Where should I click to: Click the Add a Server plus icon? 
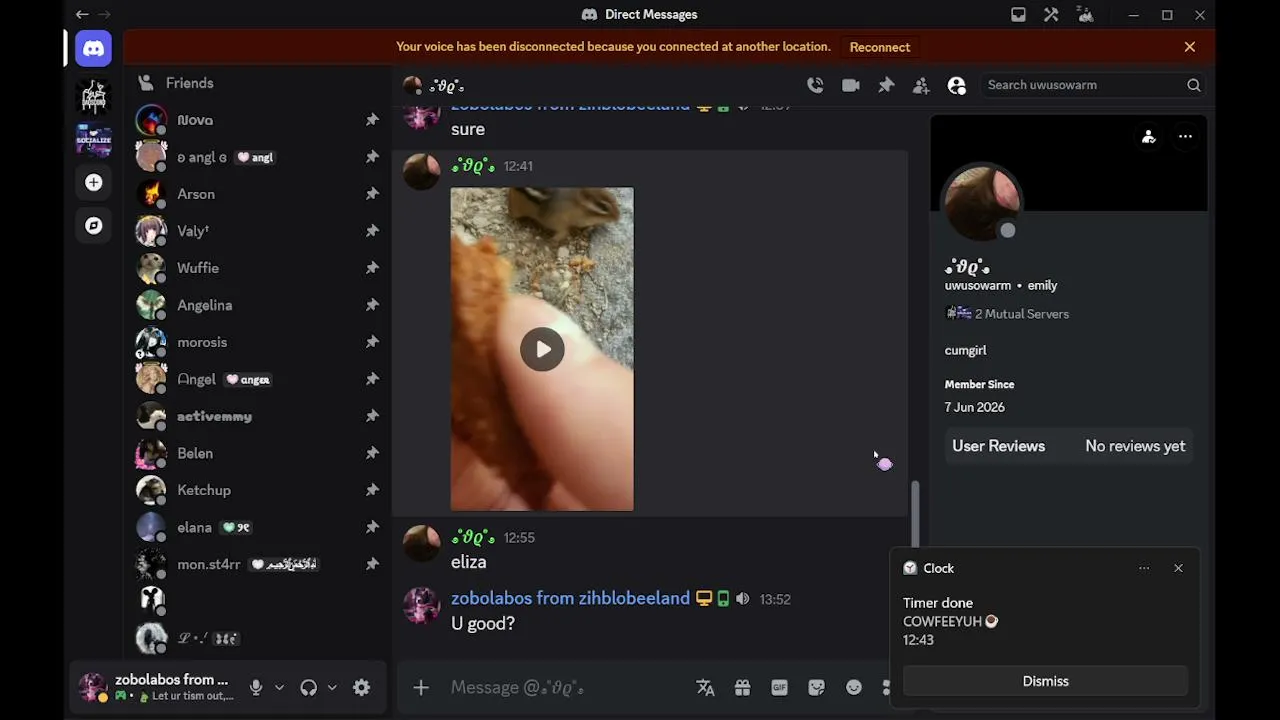point(93,182)
